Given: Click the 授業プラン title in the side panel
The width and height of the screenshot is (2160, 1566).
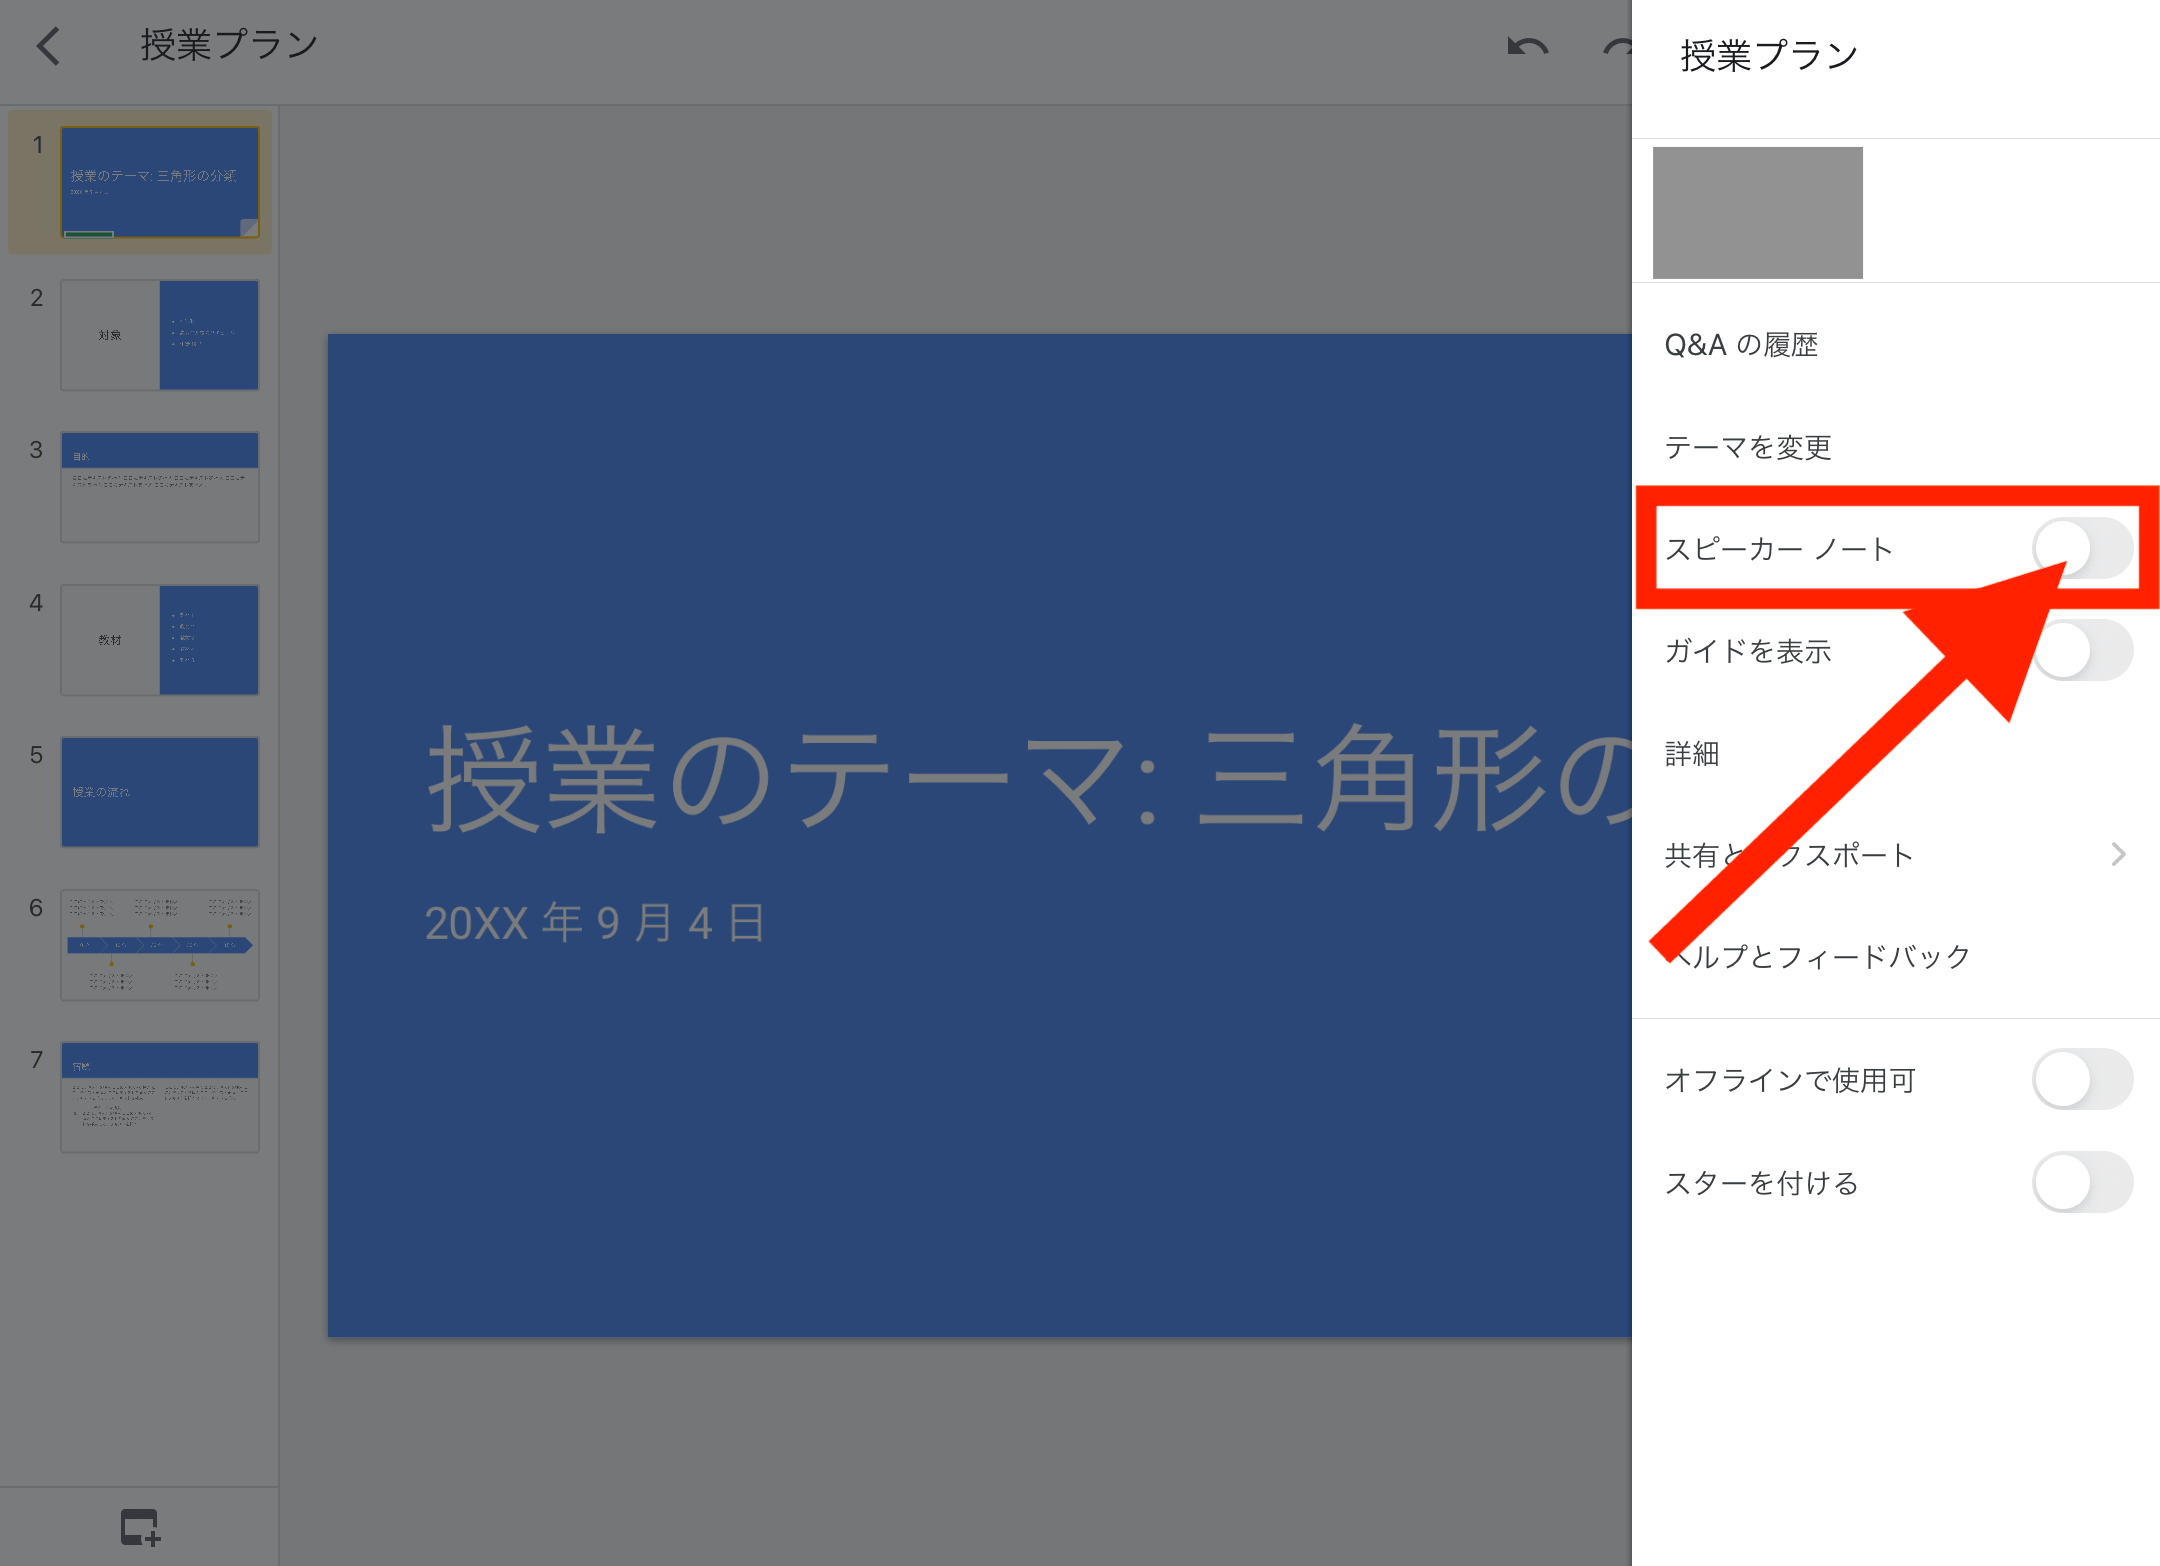Looking at the screenshot, I should click(x=1769, y=55).
